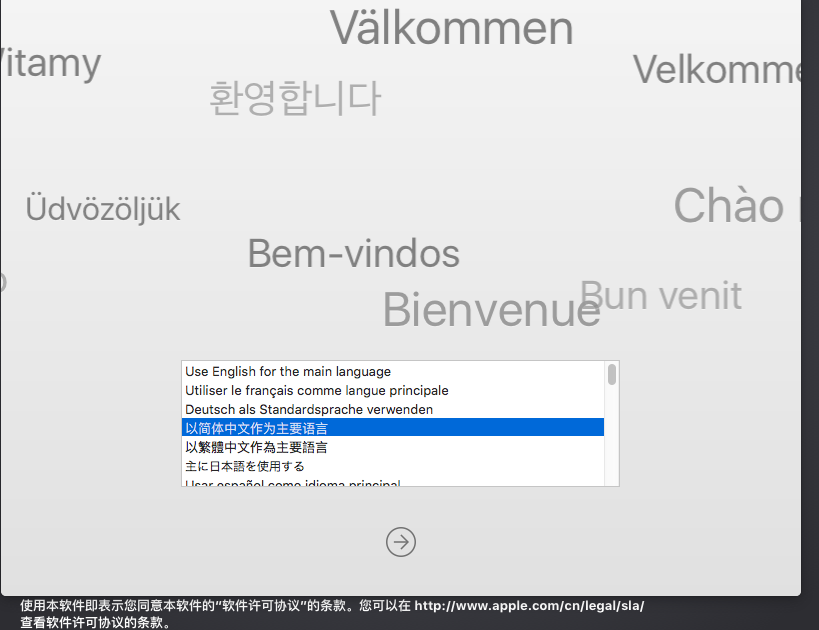Click the Üdvözöljük greeting text

[x=103, y=208]
